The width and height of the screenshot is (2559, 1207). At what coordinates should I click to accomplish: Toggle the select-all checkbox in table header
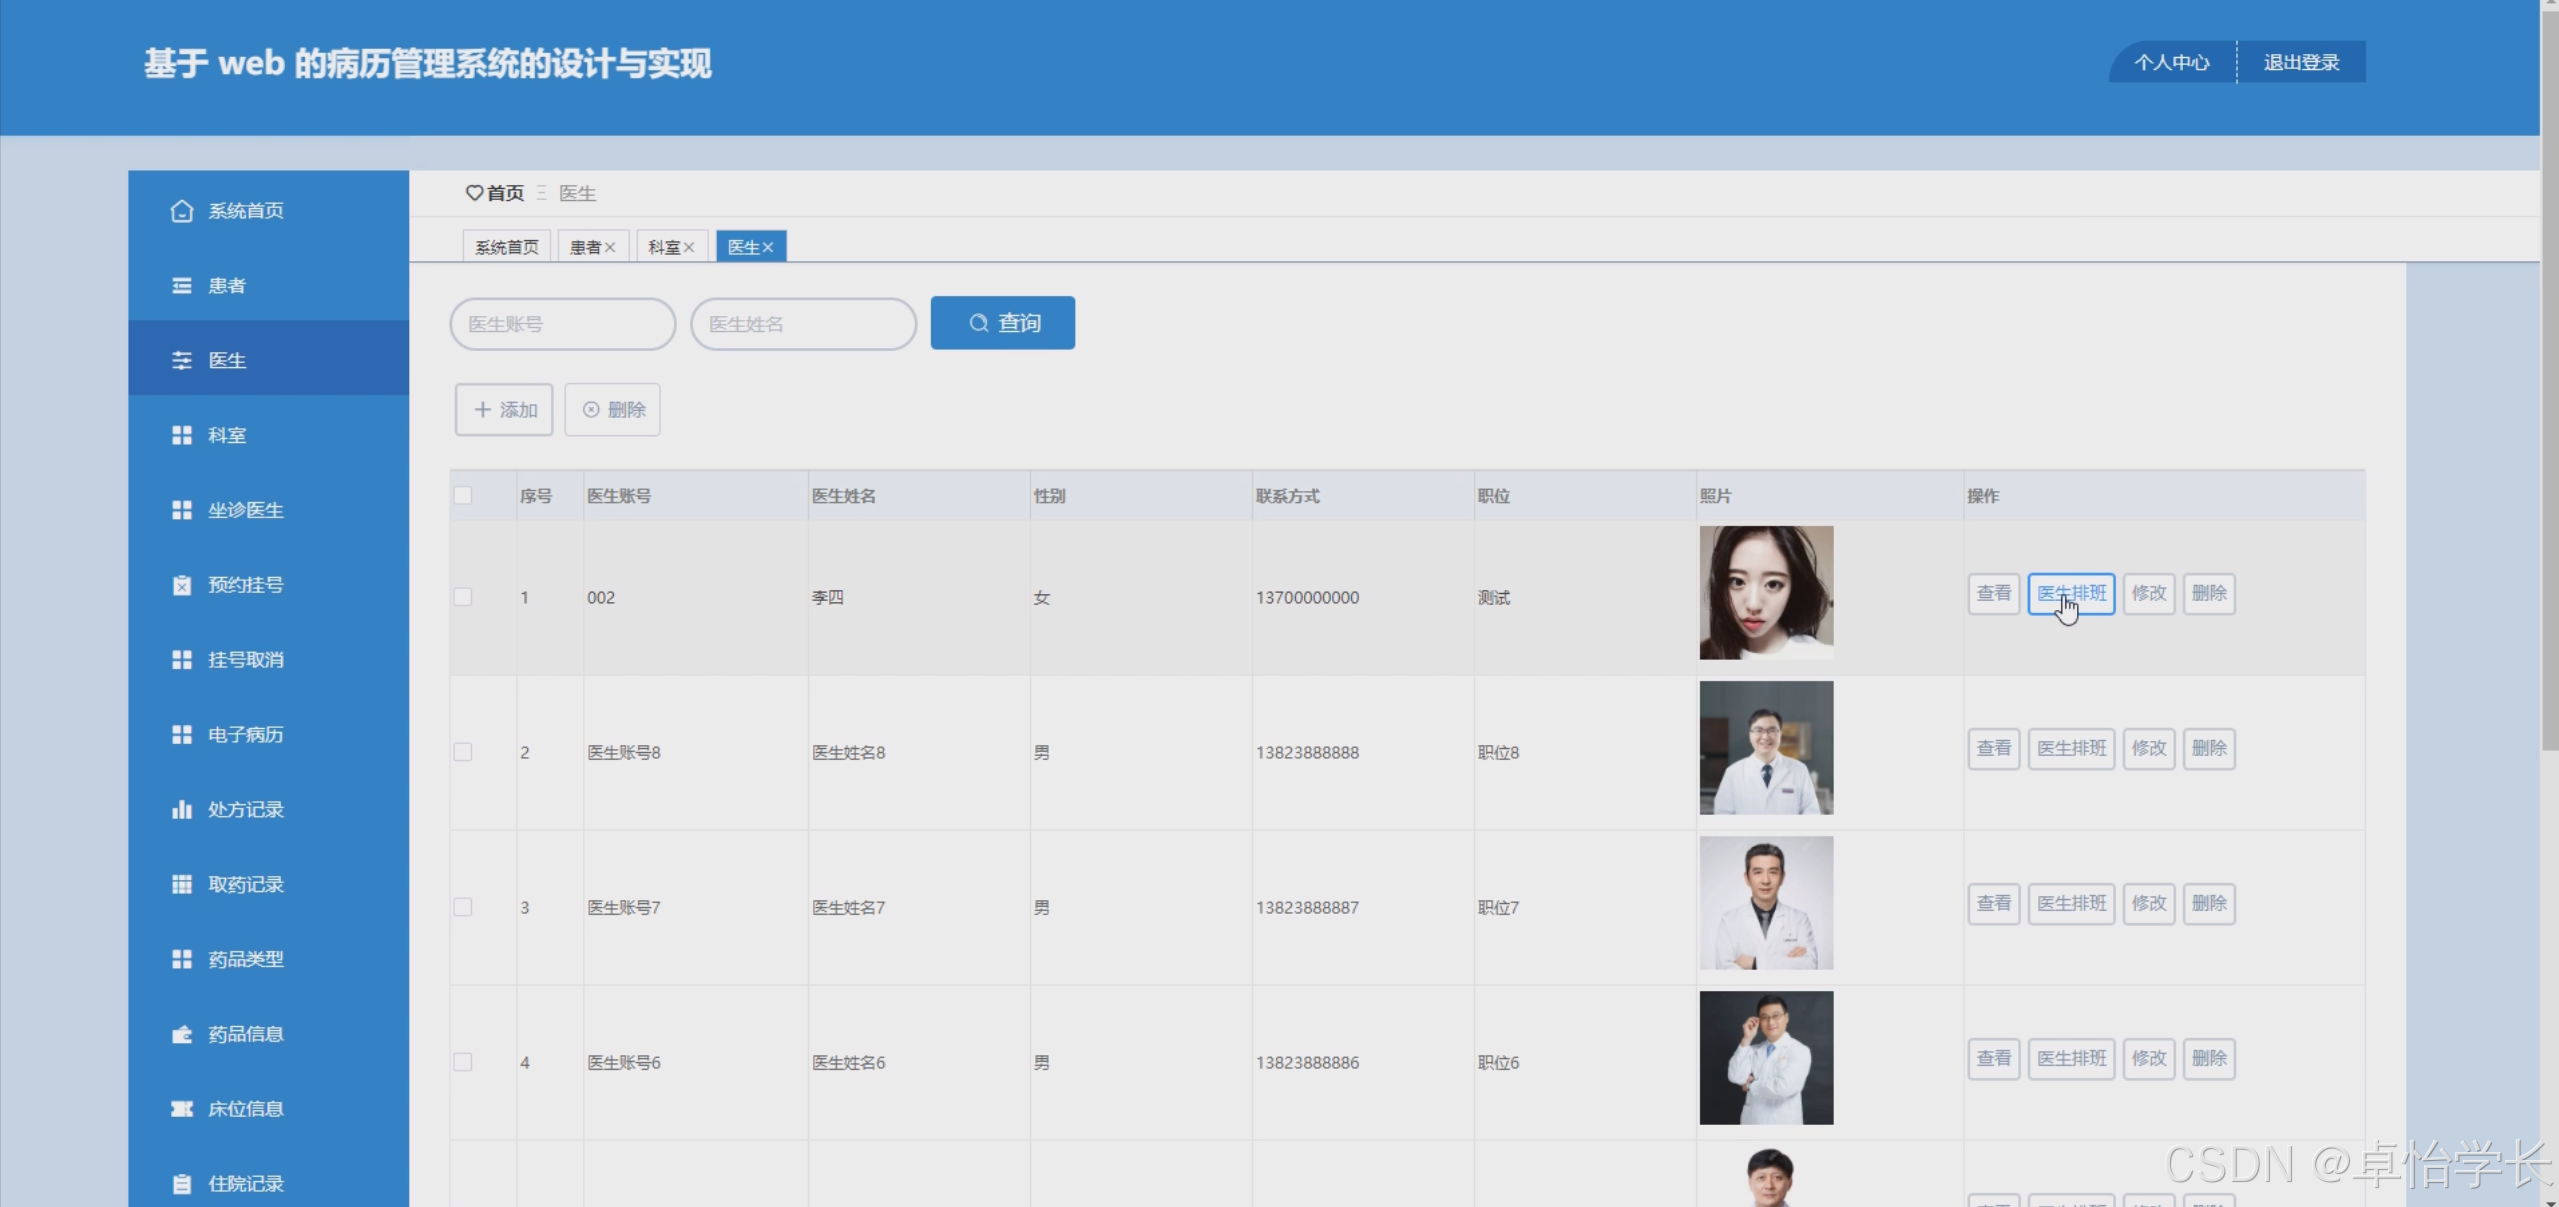pyautogui.click(x=463, y=495)
